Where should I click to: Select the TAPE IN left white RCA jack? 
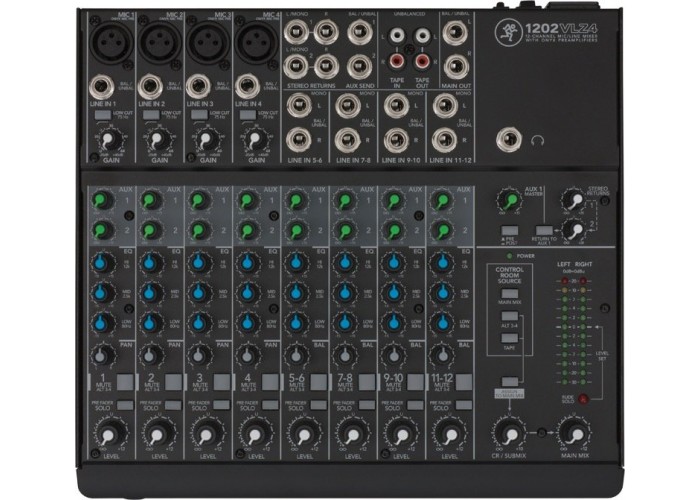point(396,35)
